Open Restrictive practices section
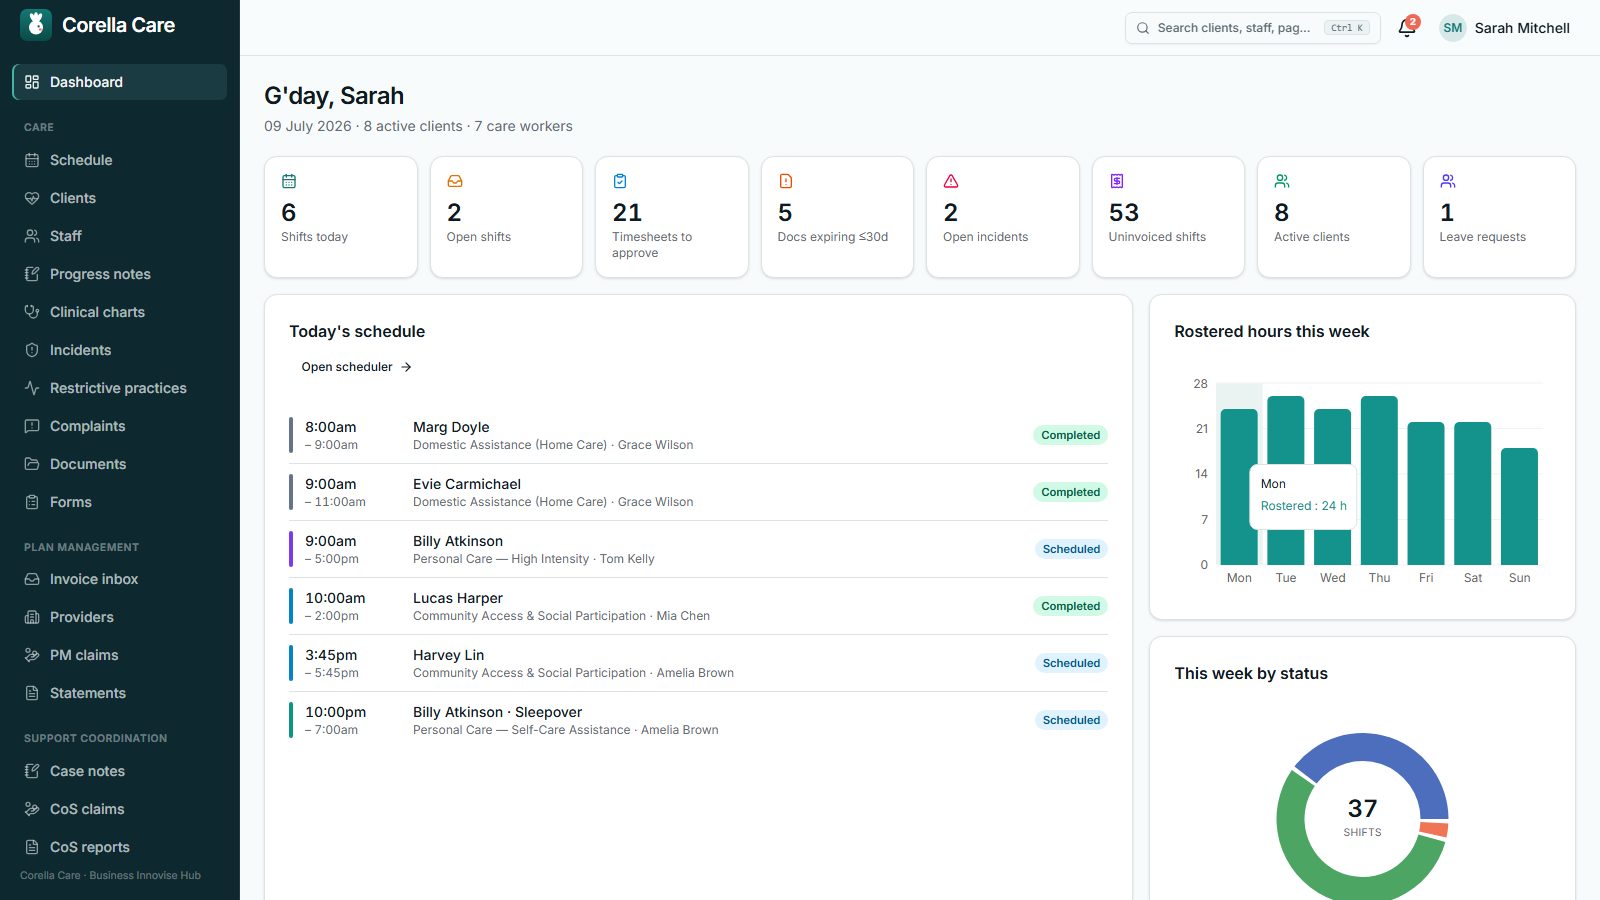The image size is (1600, 900). pos(120,388)
